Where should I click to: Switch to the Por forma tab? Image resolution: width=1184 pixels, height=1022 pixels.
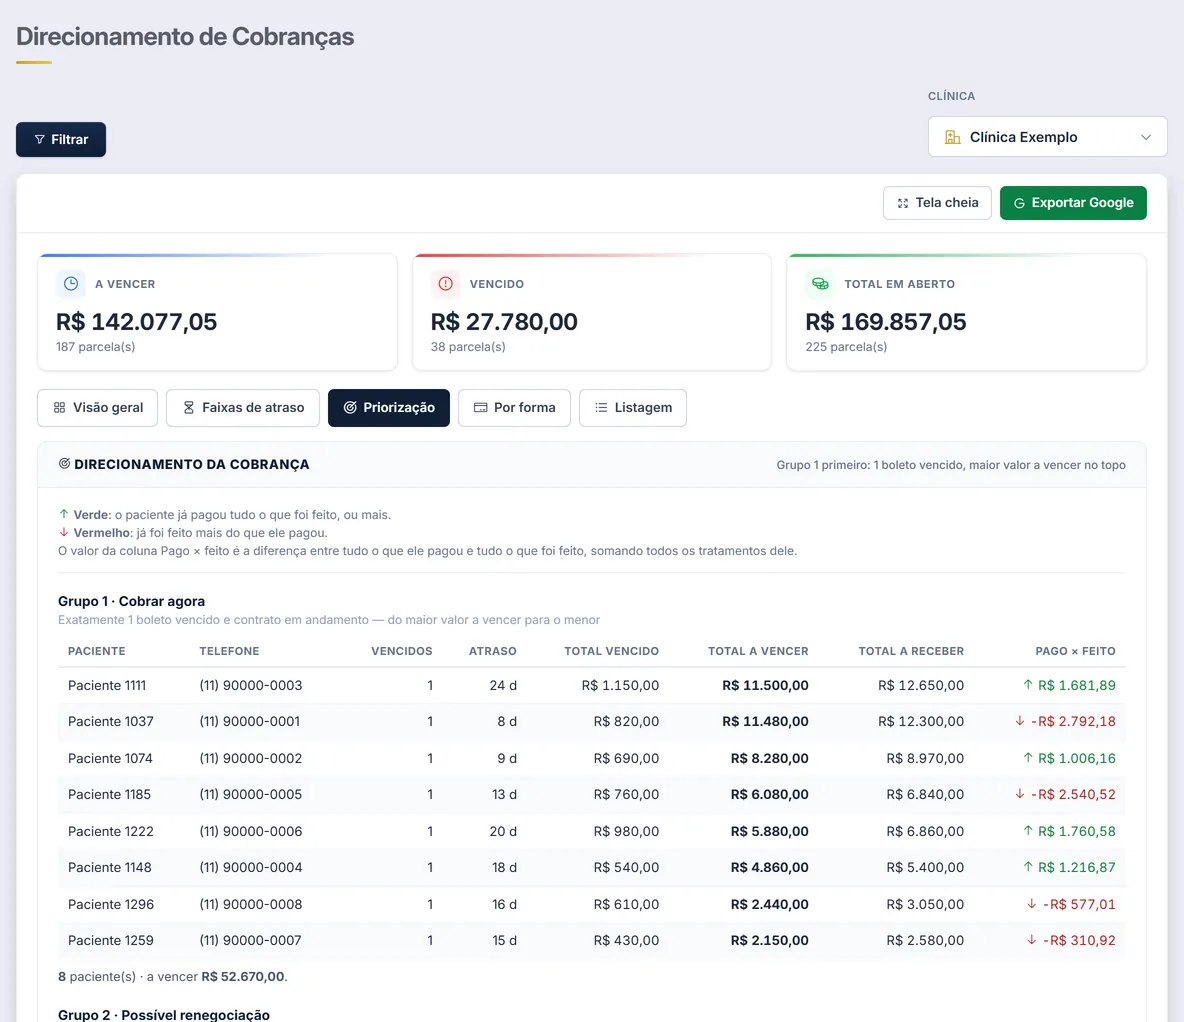(514, 408)
